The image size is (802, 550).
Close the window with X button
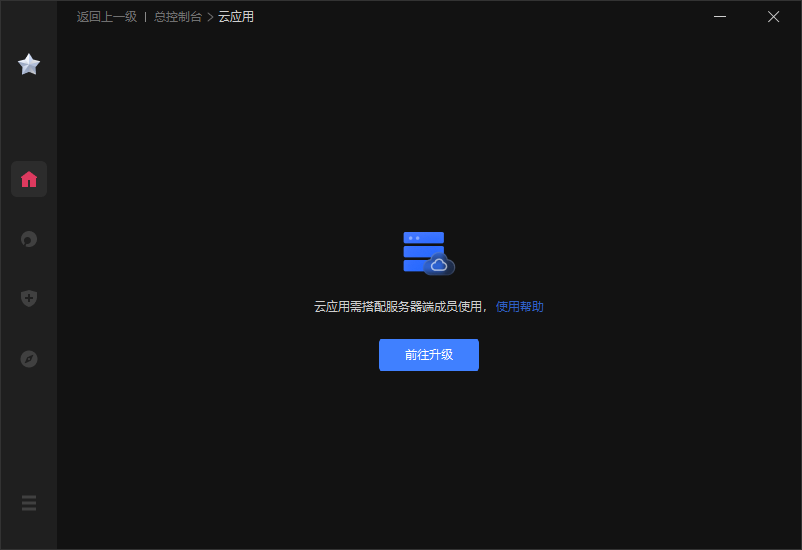(x=773, y=17)
